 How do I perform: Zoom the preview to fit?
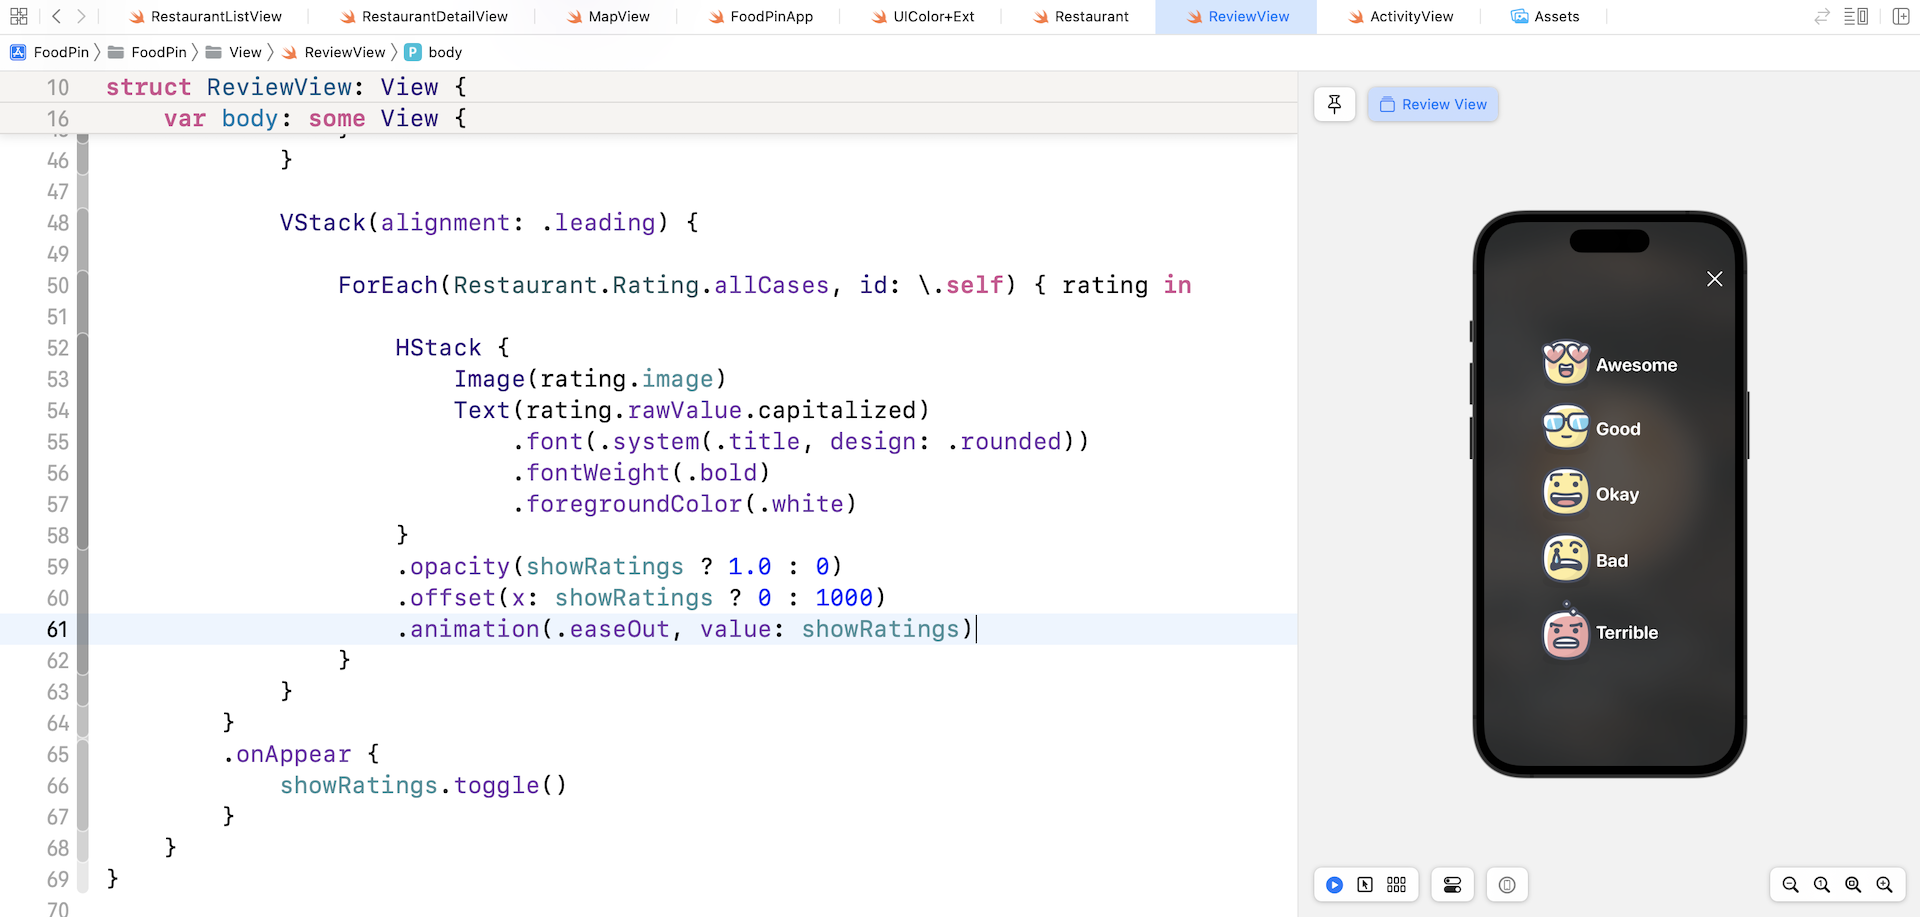click(x=1853, y=885)
